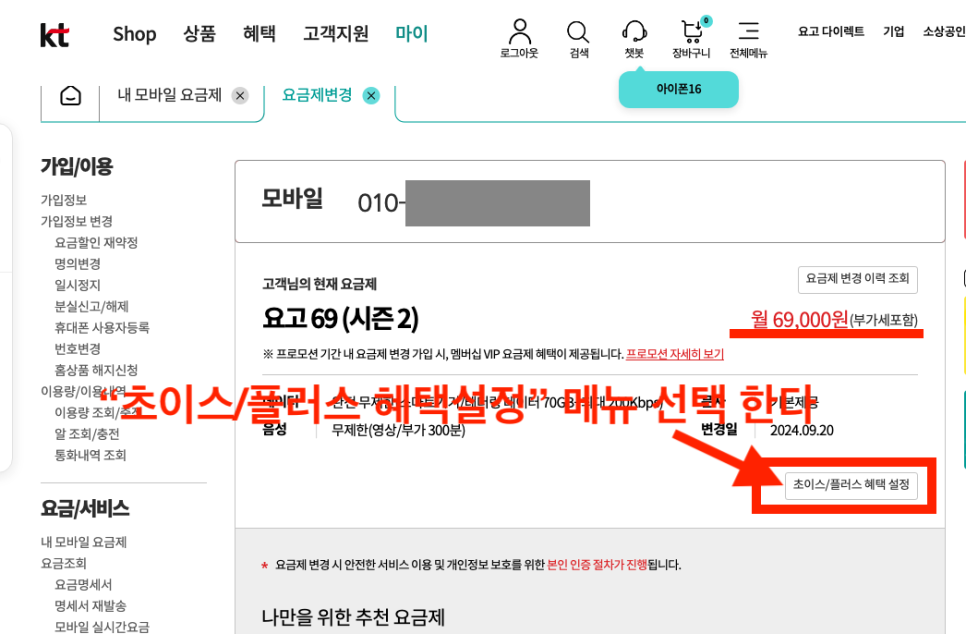Close the 요금제변경 tab
The image size is (966, 634).
click(371, 96)
